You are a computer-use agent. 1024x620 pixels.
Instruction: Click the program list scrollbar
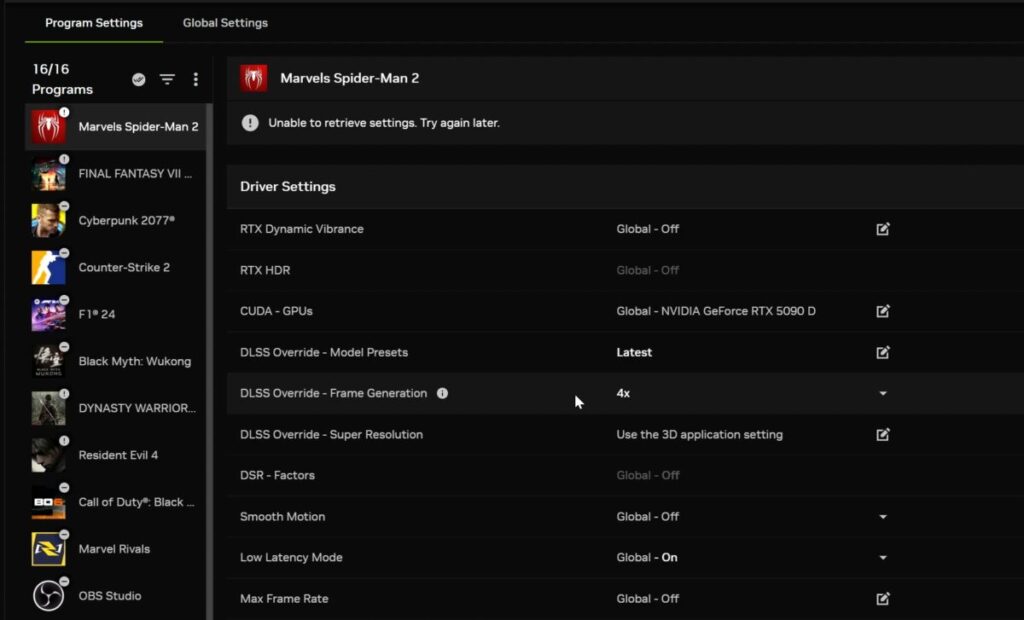(210, 361)
